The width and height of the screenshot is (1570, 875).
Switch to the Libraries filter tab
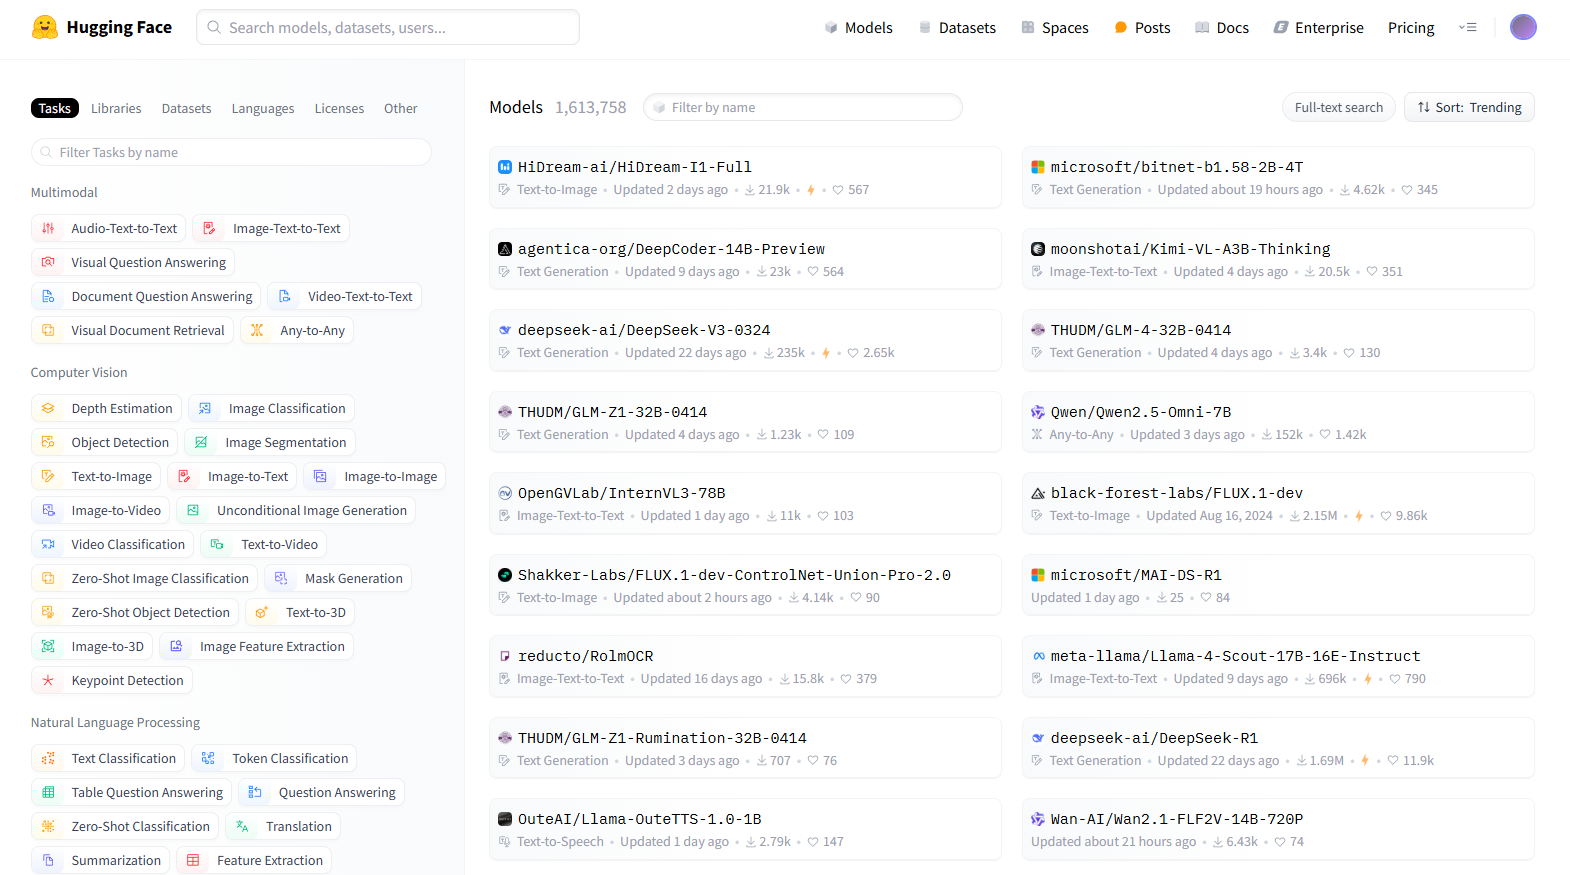tap(116, 108)
